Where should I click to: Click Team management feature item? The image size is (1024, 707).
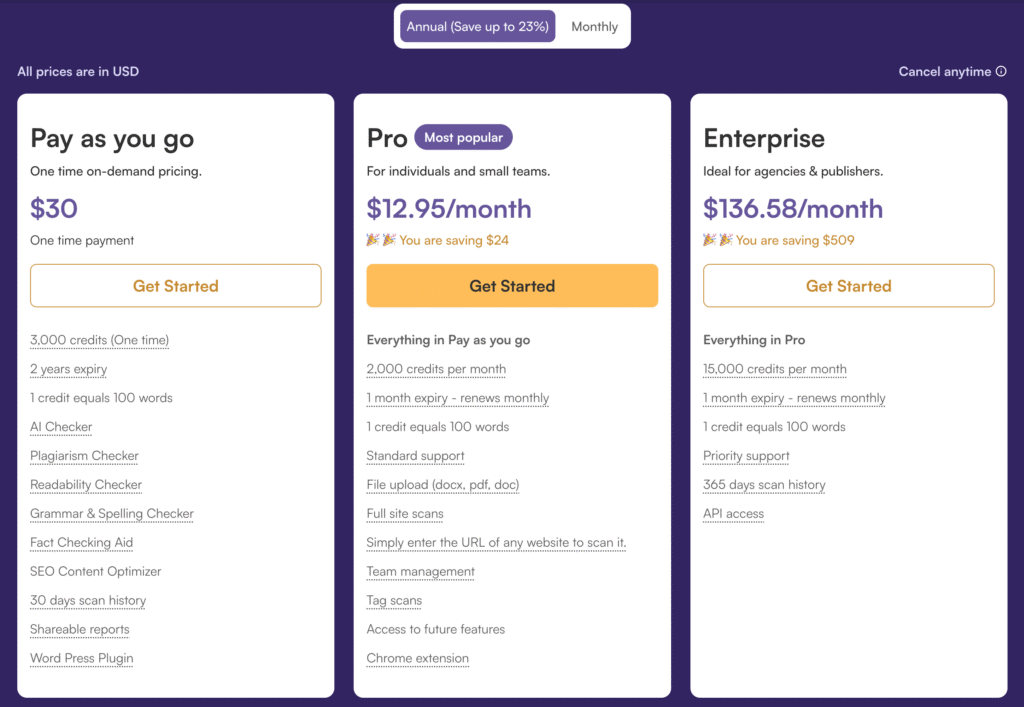coord(421,571)
